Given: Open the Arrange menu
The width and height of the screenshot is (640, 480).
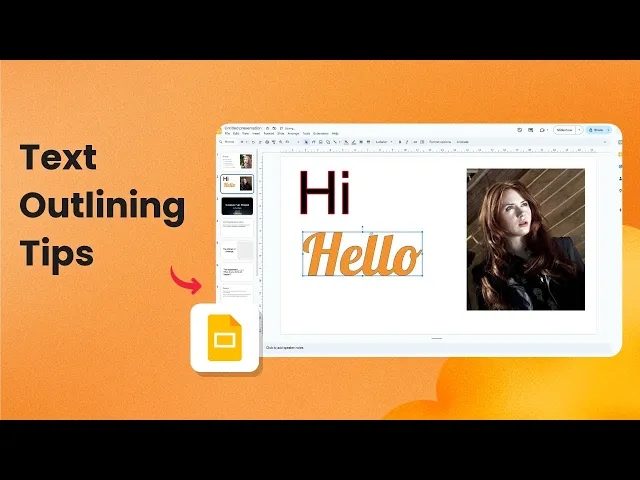Looking at the screenshot, I should pyautogui.click(x=293, y=133).
